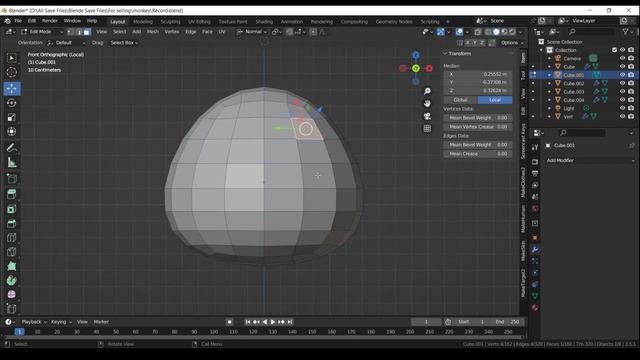
Task: Open the File menu
Action: click(x=18, y=21)
